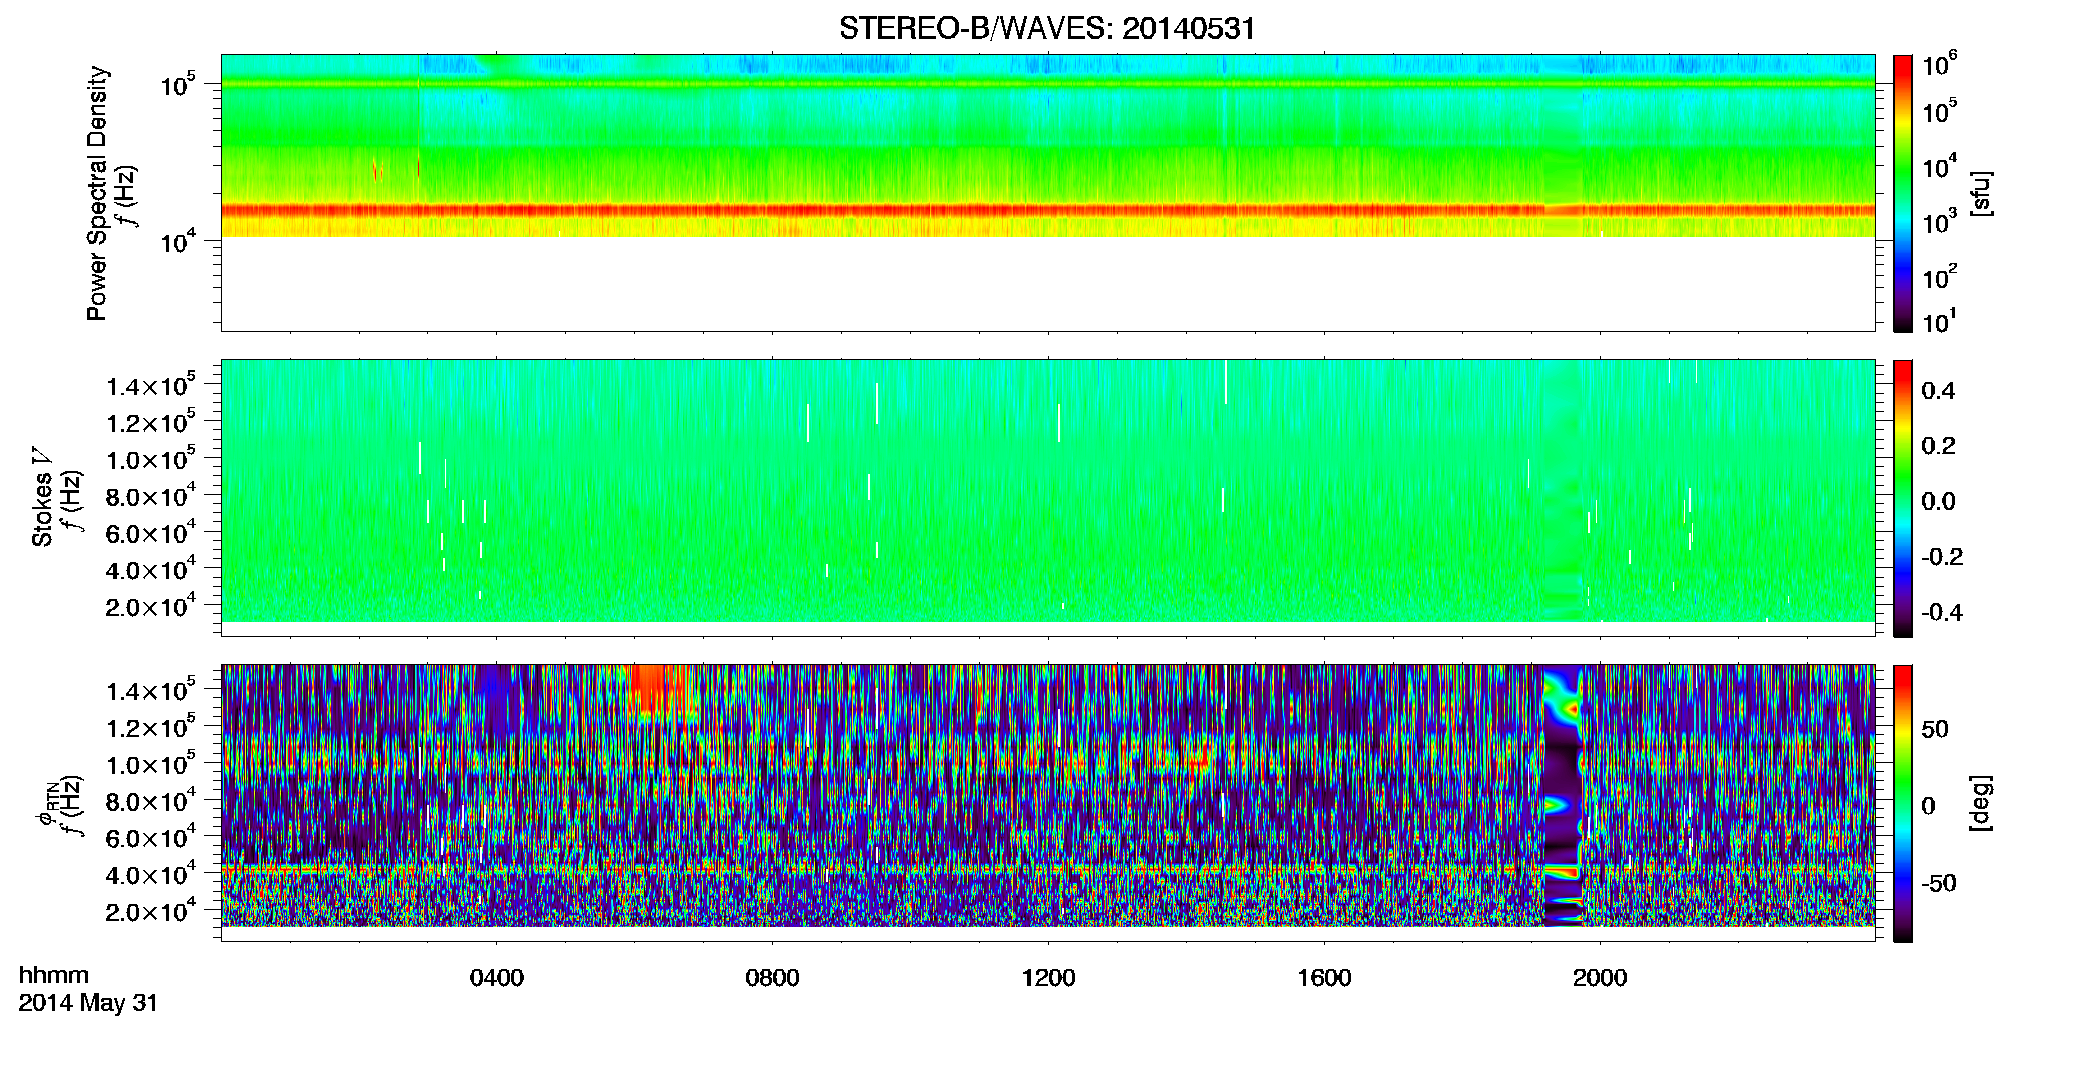The image size is (2096, 1080).
Task: Click the top colorbar's 10^6 label
Action: [x=1940, y=64]
